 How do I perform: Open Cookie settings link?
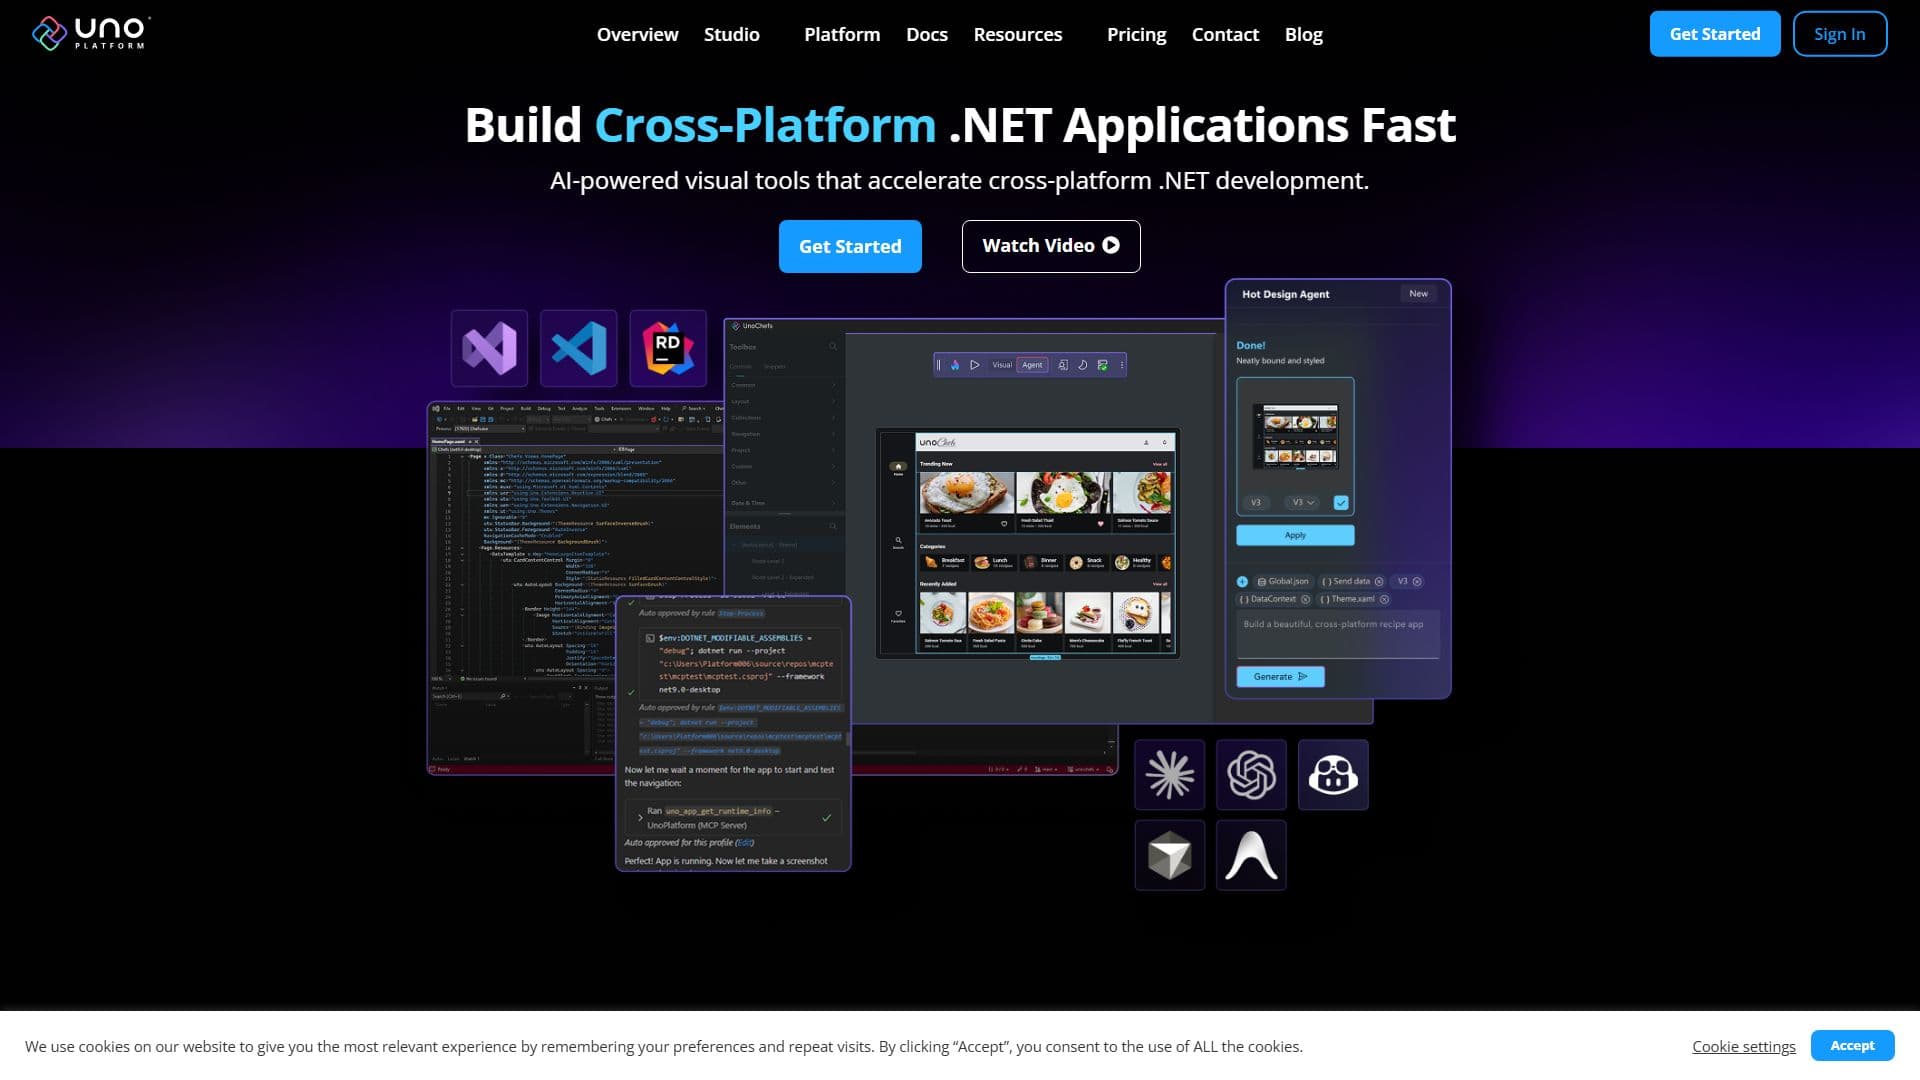[1743, 1046]
